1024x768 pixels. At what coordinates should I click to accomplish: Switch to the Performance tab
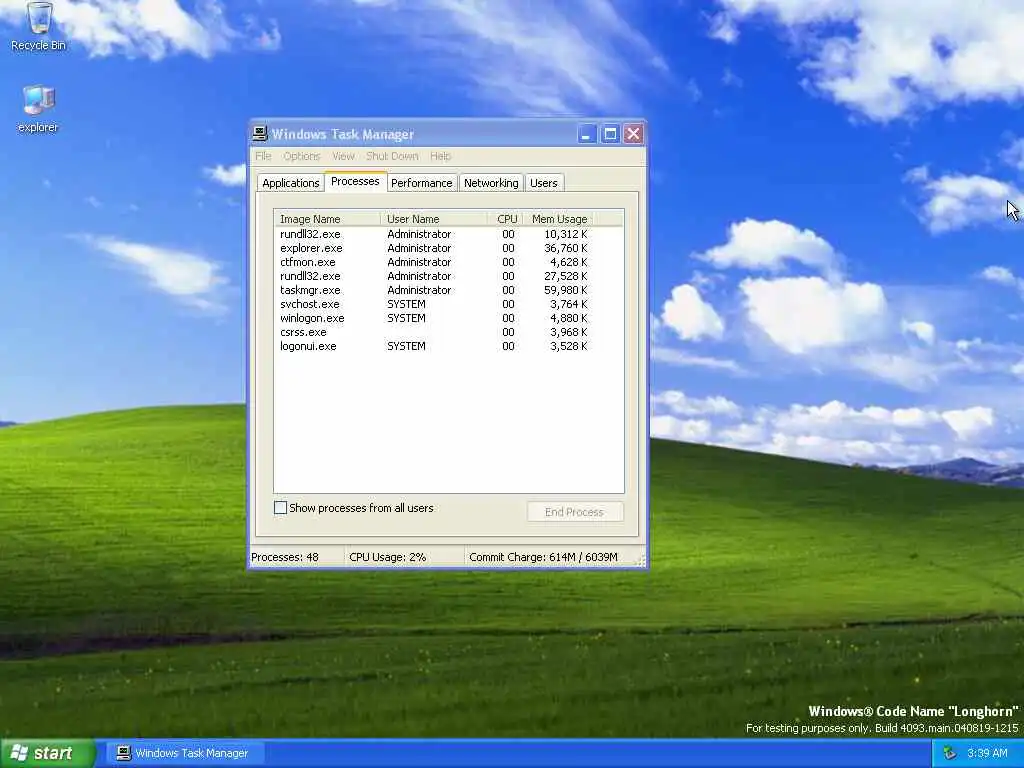tap(421, 183)
